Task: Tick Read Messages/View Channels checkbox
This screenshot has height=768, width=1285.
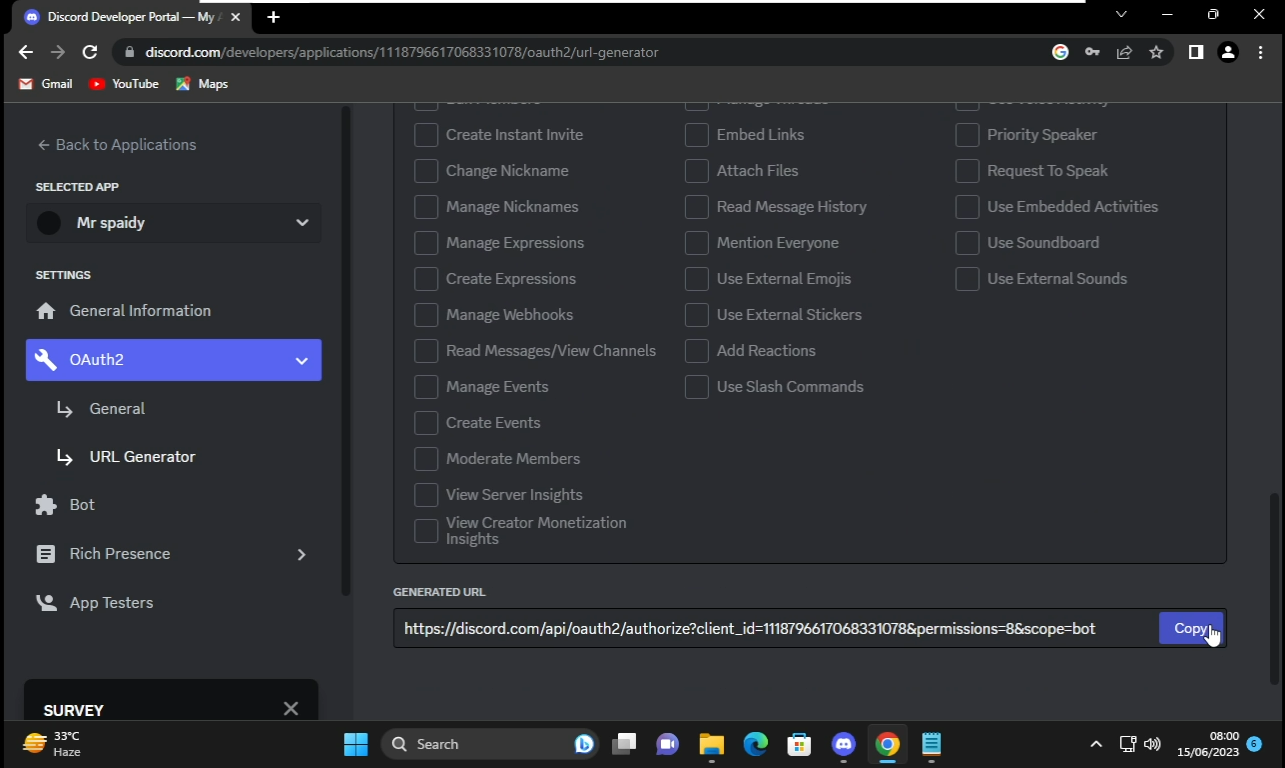Action: [x=426, y=351]
